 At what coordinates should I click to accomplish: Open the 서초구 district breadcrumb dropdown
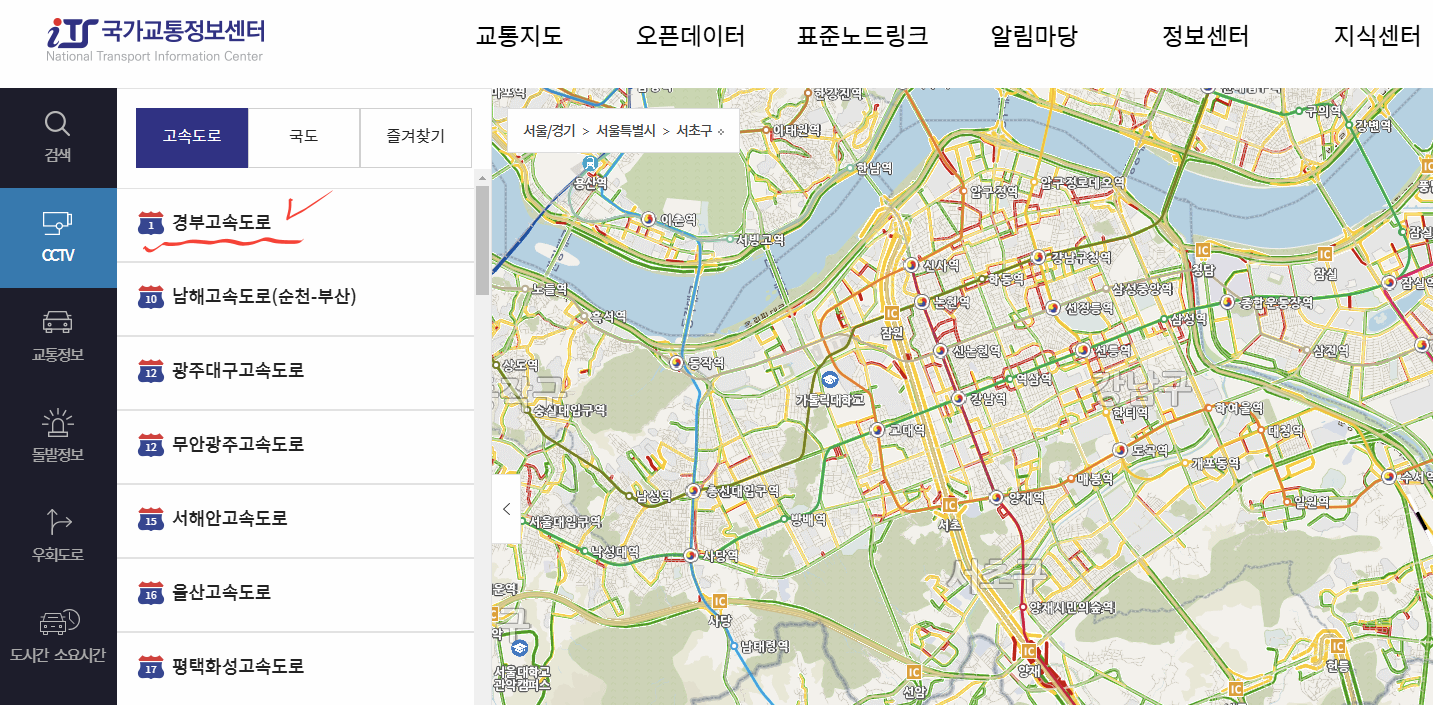tap(700, 131)
